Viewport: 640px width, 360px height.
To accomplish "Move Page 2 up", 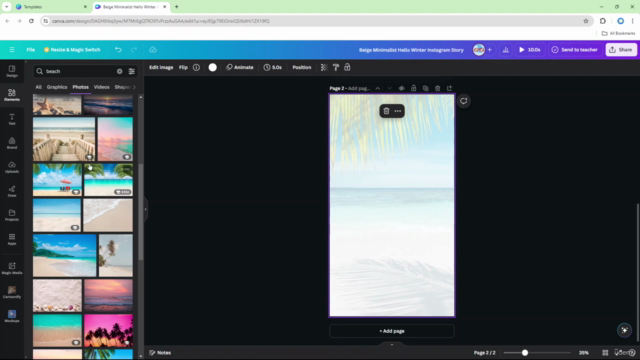I will (378, 88).
